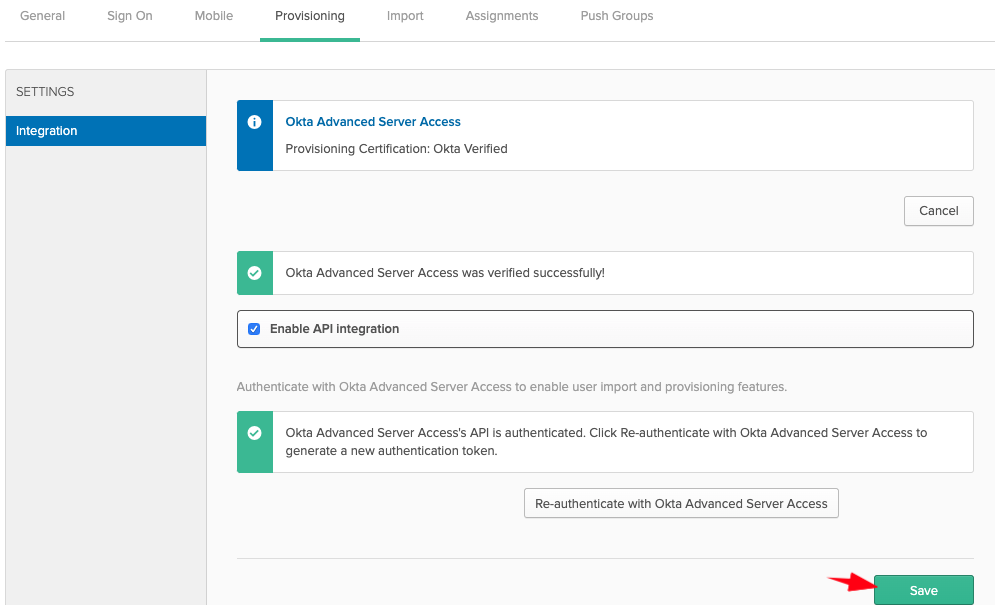
Task: Click the Okta Advanced Server Access title link
Action: 373,122
